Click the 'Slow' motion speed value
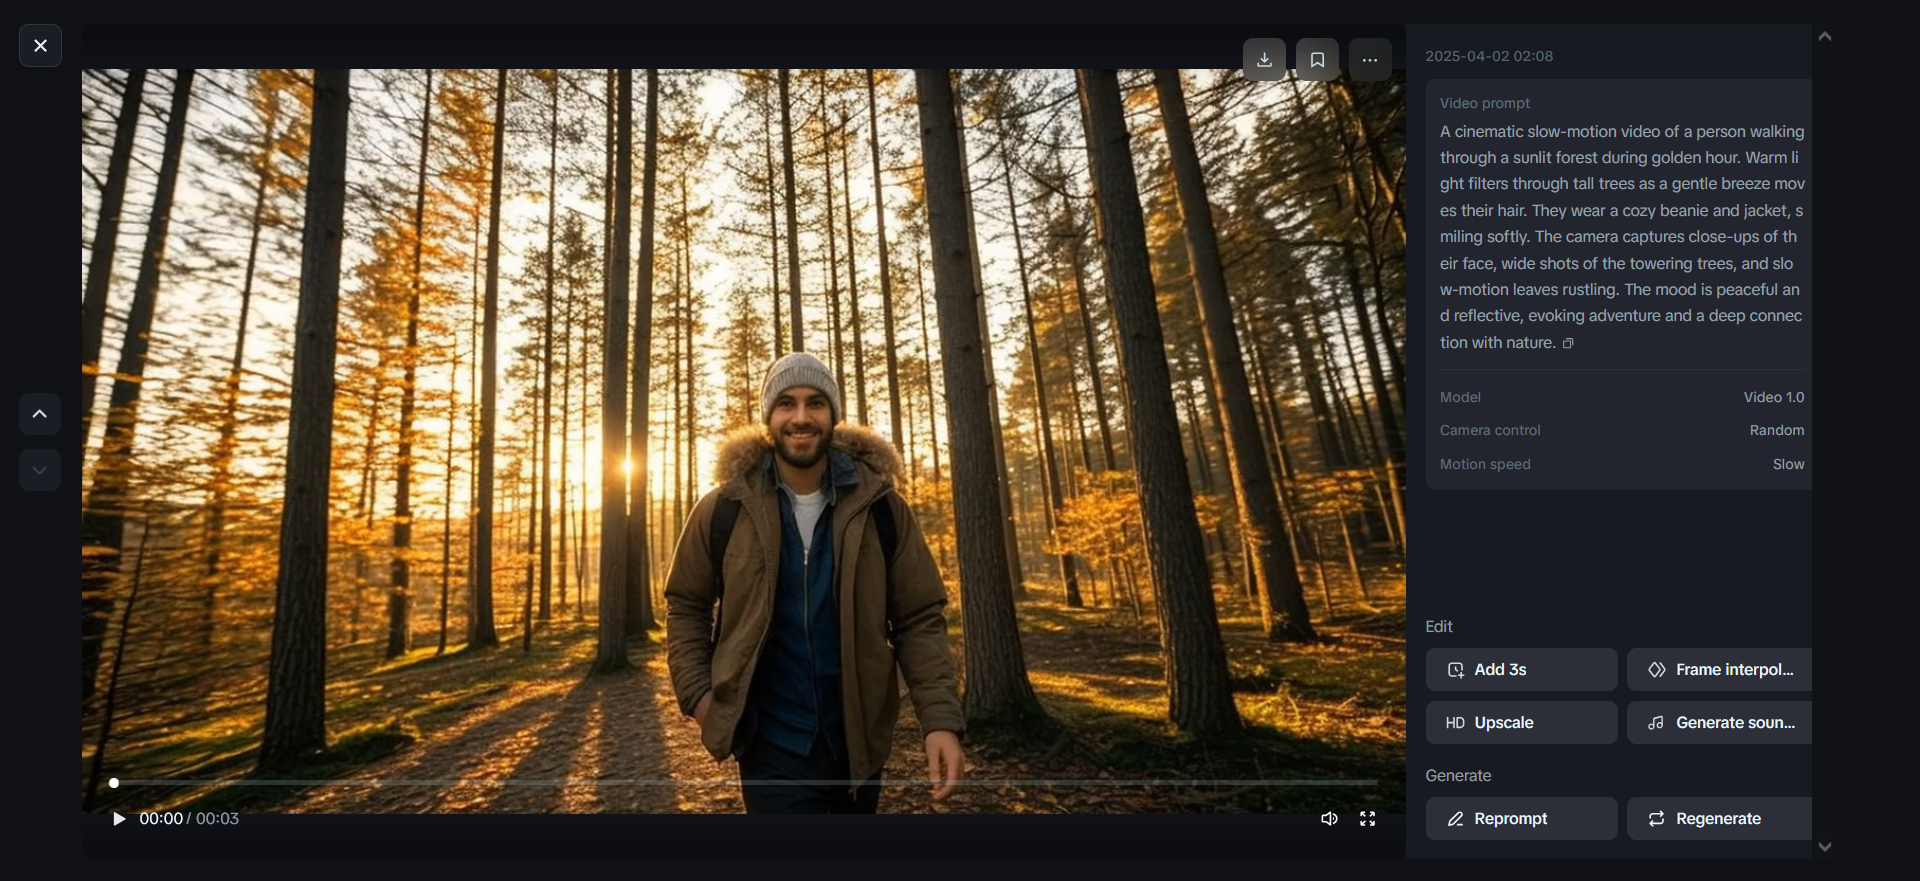1920x881 pixels. click(x=1788, y=464)
